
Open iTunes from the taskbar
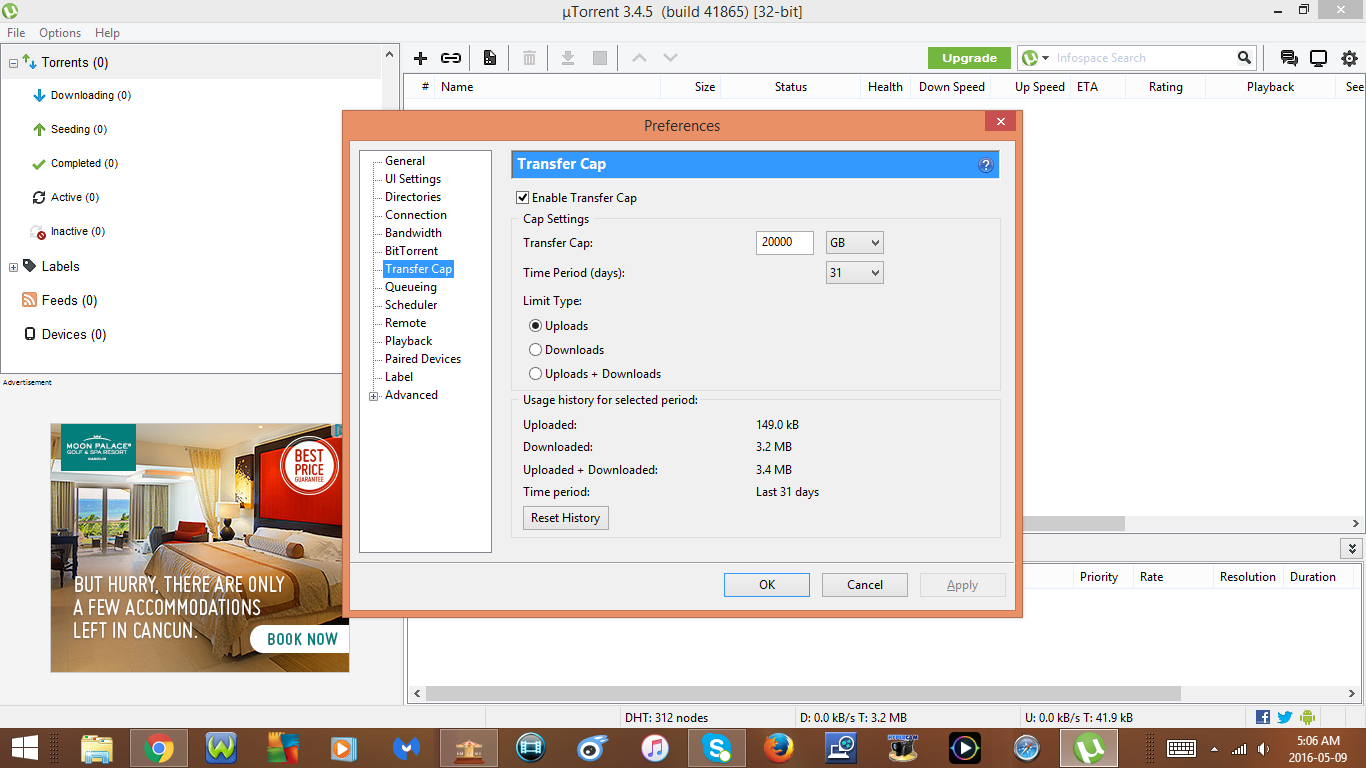654,748
